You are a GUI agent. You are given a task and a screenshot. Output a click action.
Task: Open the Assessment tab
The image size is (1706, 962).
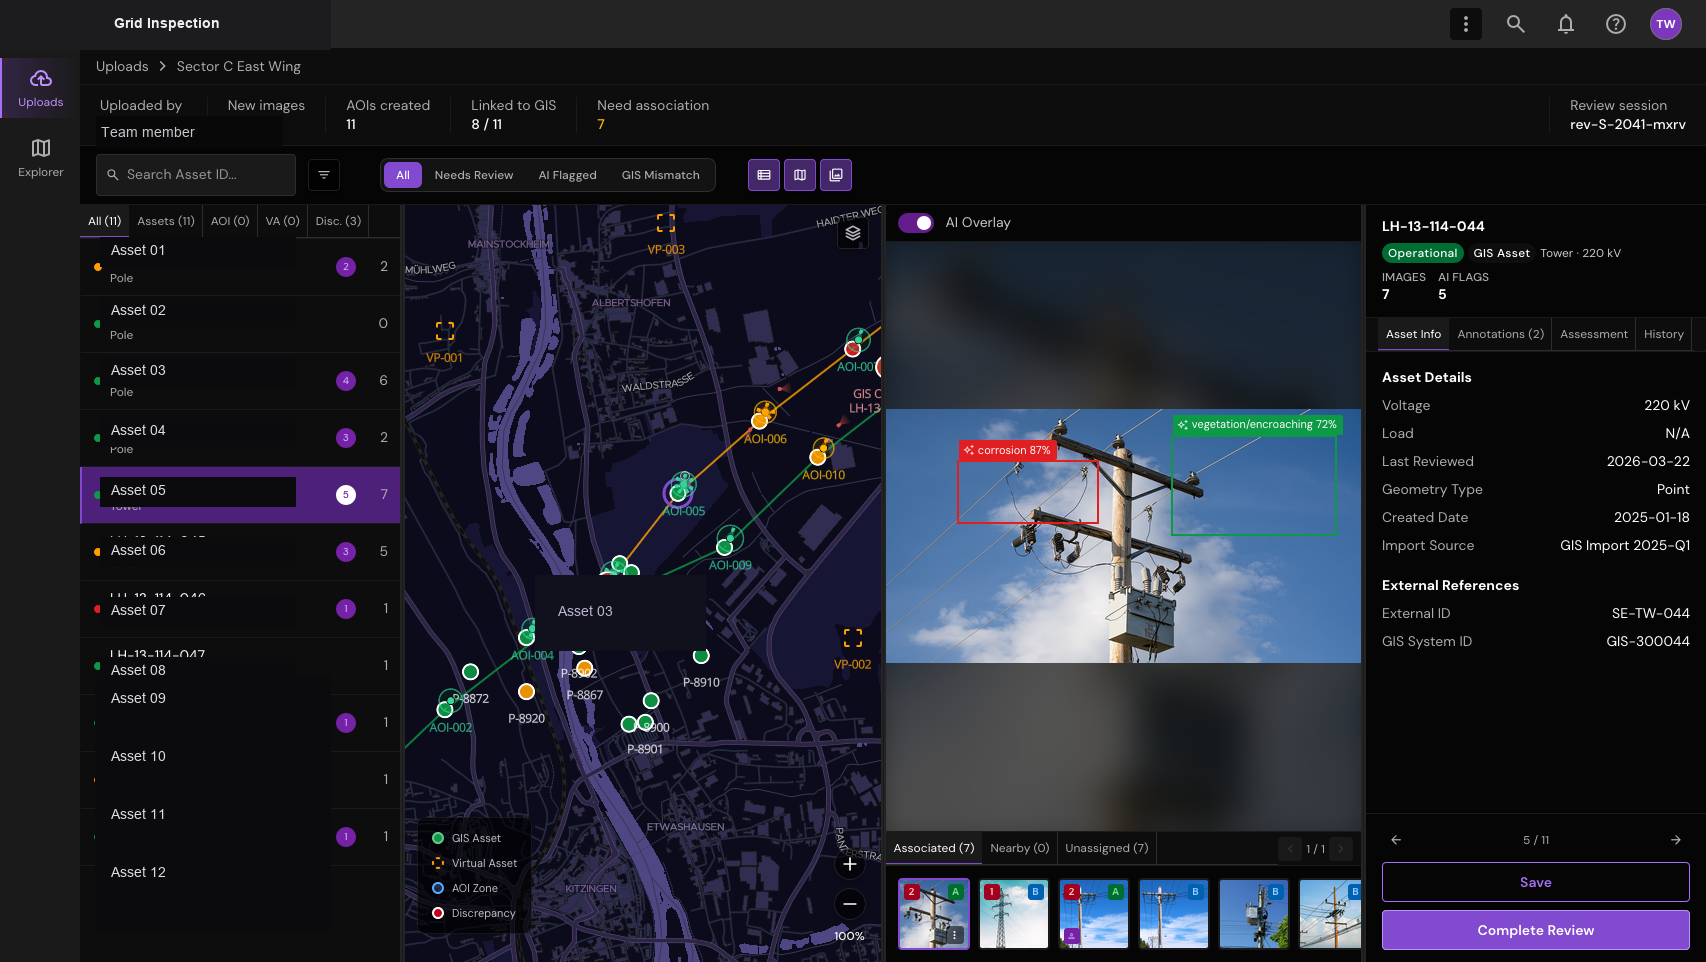tap(1594, 334)
